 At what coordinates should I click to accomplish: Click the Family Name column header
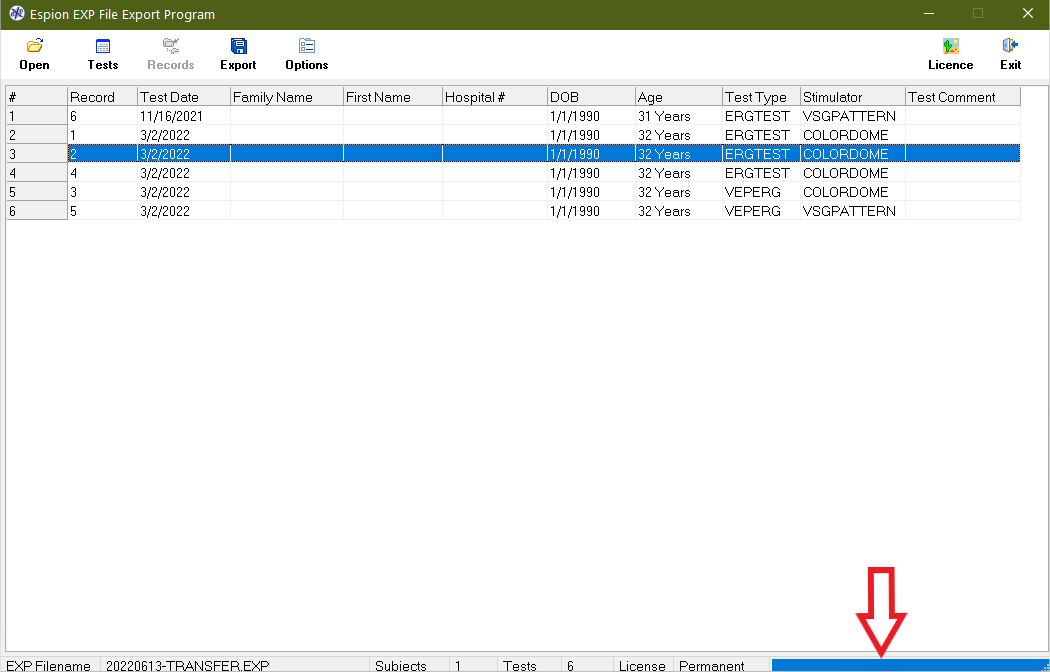pyautogui.click(x=287, y=97)
